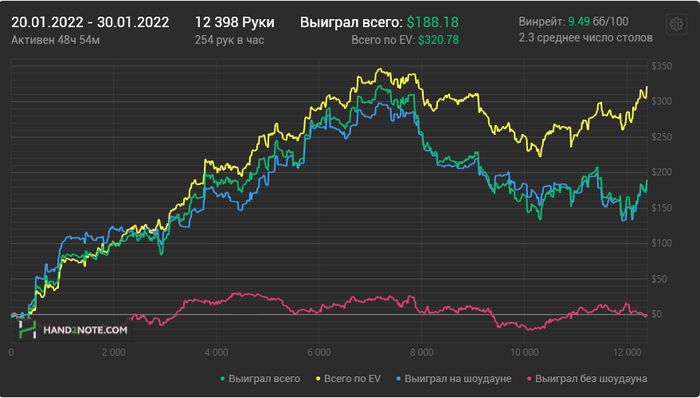
Task: Click the 10 000 x-axis label
Action: [x=524, y=352]
